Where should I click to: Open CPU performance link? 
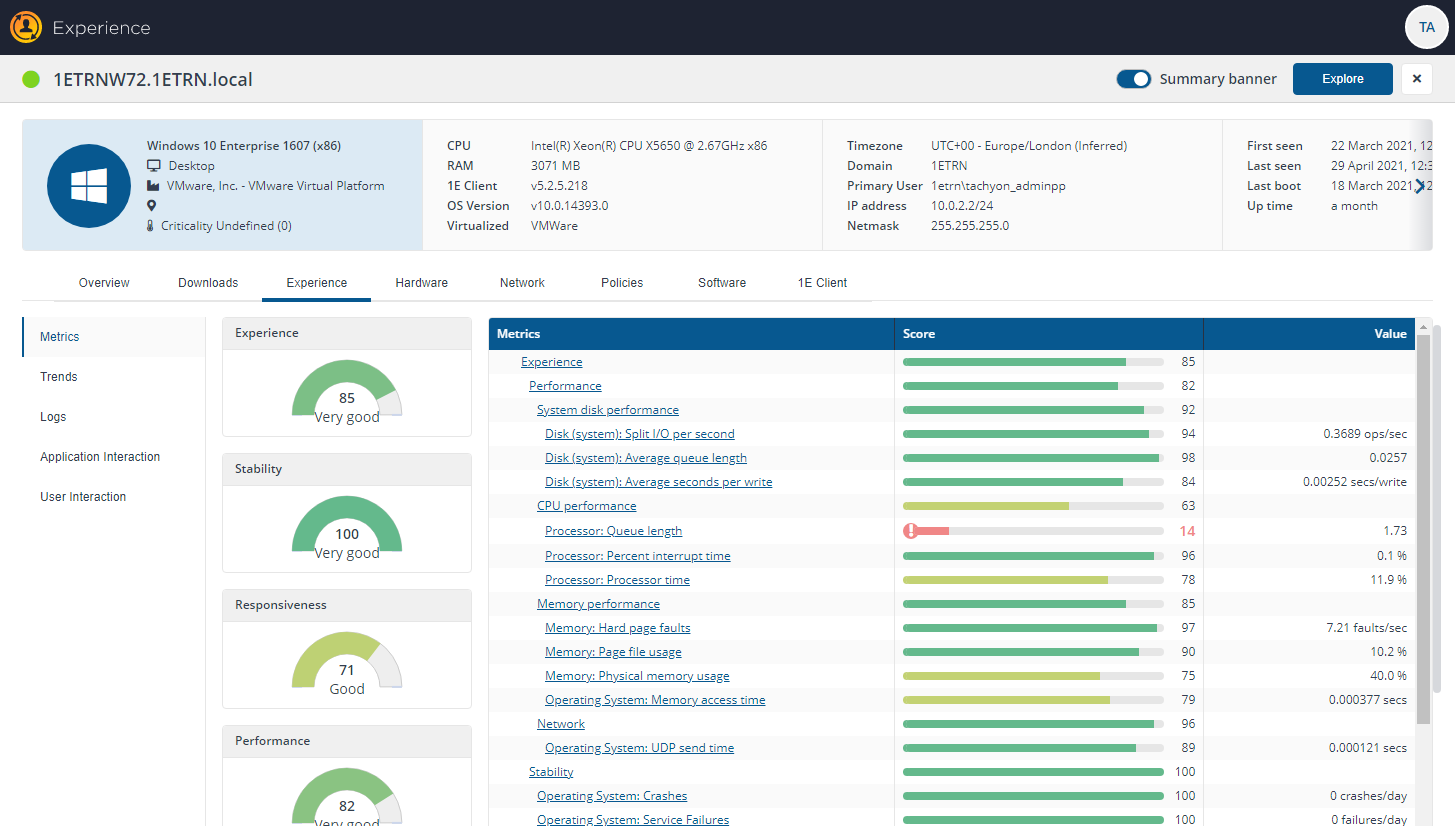(587, 506)
